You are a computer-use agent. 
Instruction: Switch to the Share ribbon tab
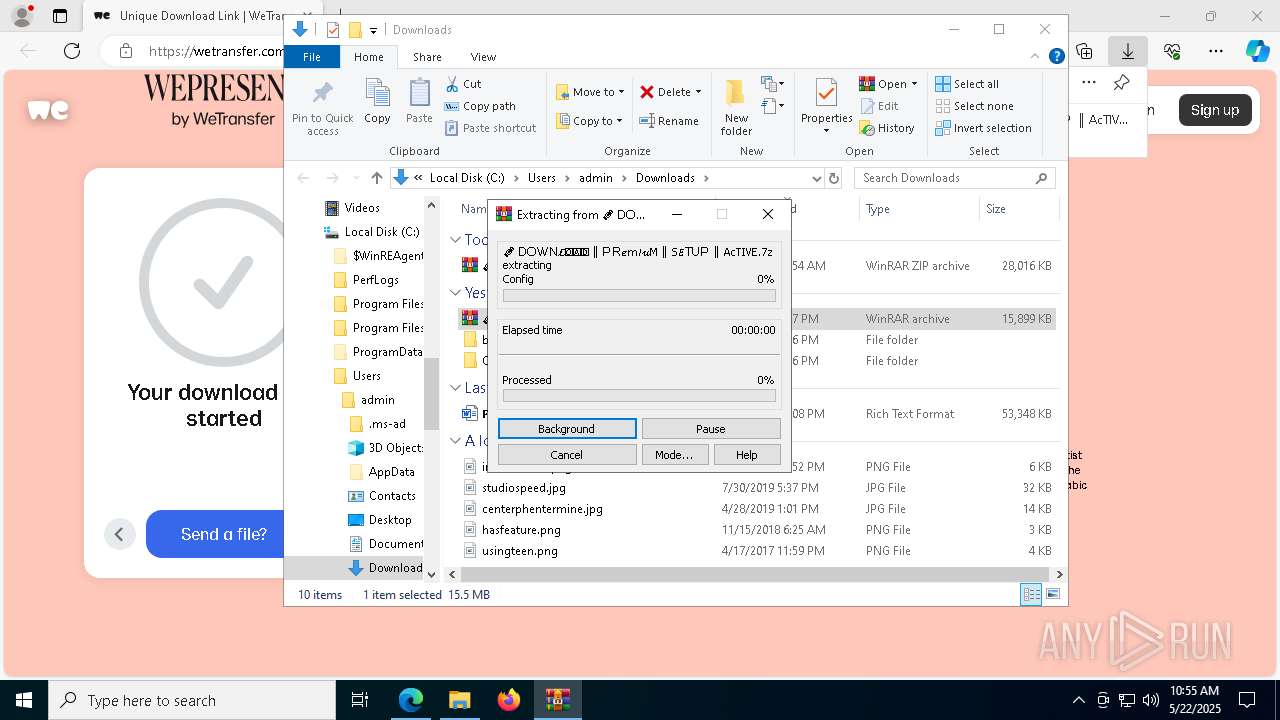click(427, 57)
